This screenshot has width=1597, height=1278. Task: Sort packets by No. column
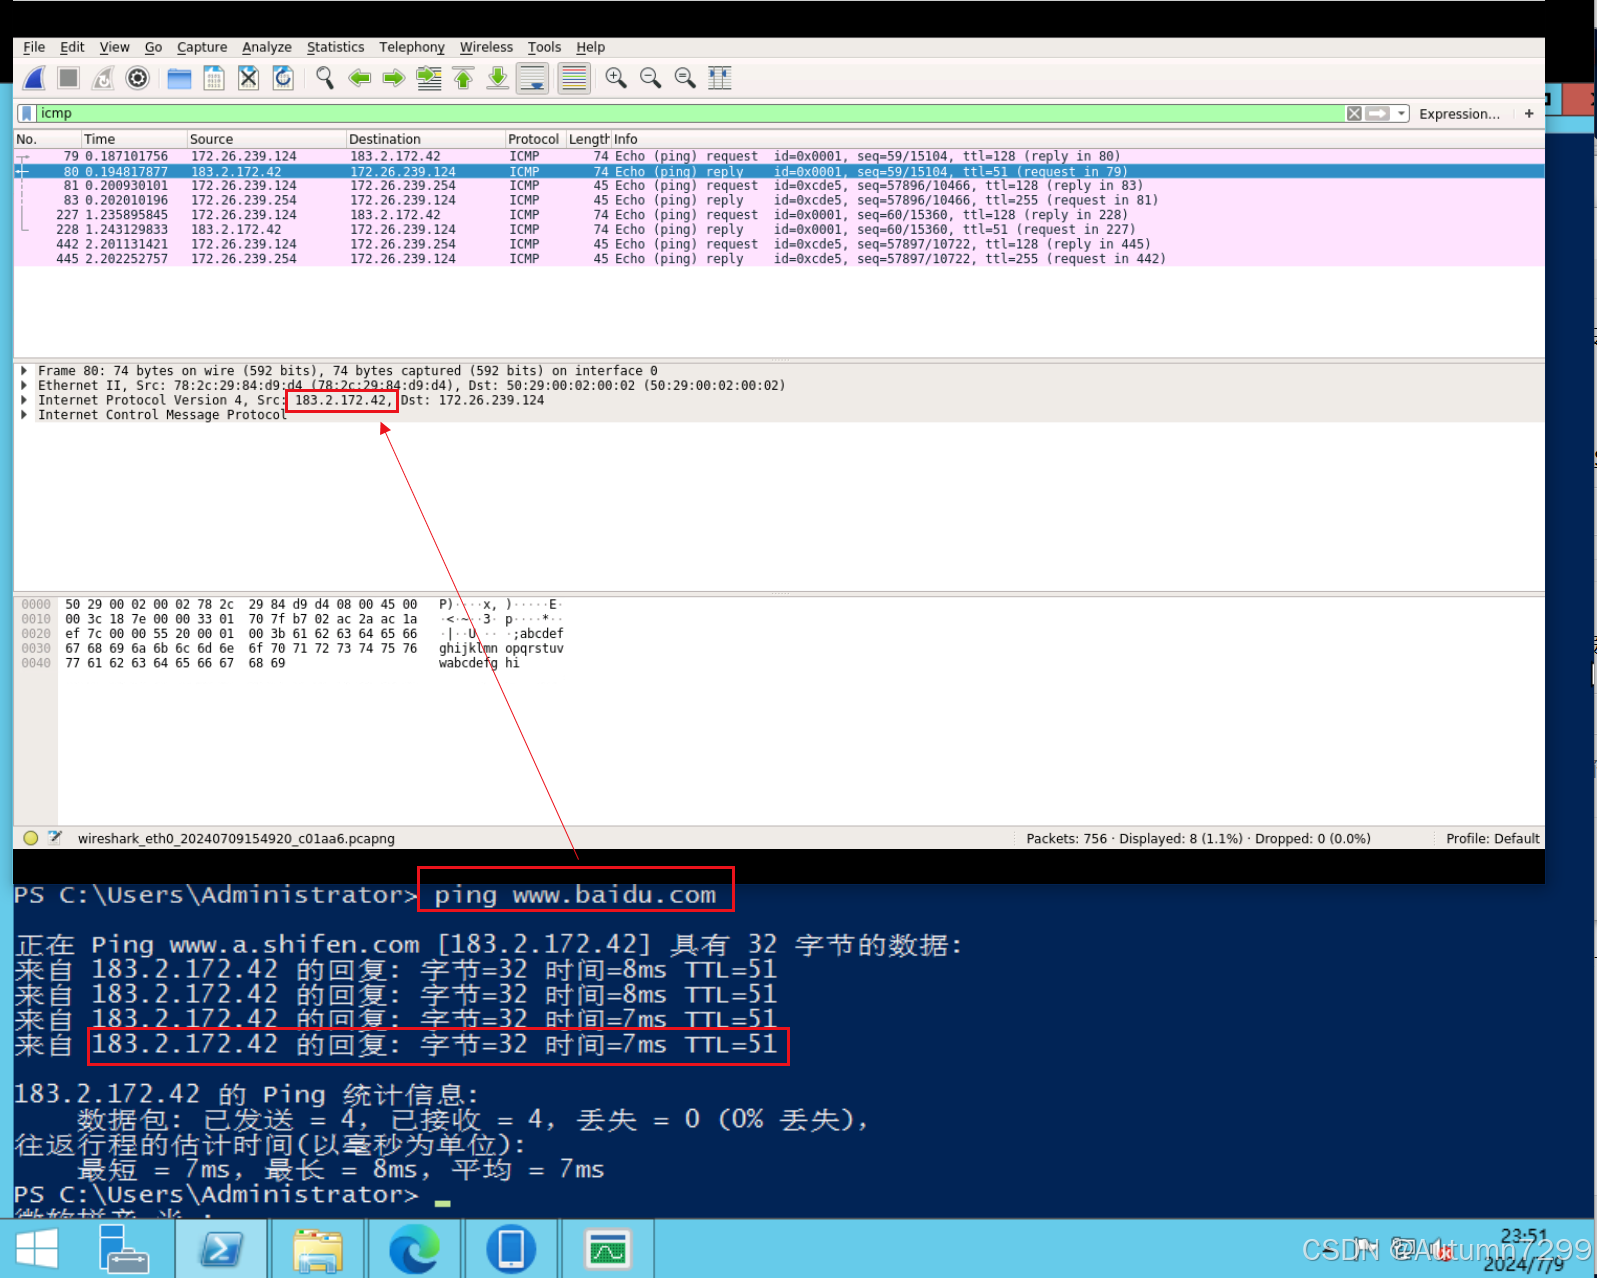pyautogui.click(x=46, y=139)
